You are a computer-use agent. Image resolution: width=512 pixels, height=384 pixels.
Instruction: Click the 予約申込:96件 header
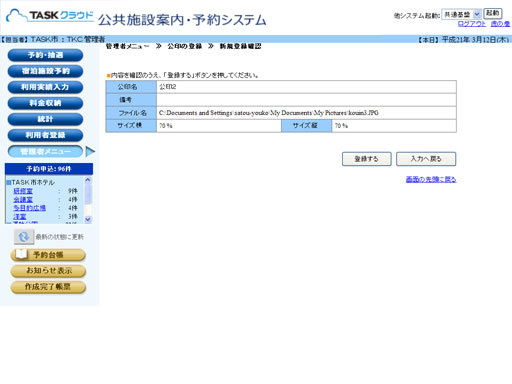click(49, 169)
